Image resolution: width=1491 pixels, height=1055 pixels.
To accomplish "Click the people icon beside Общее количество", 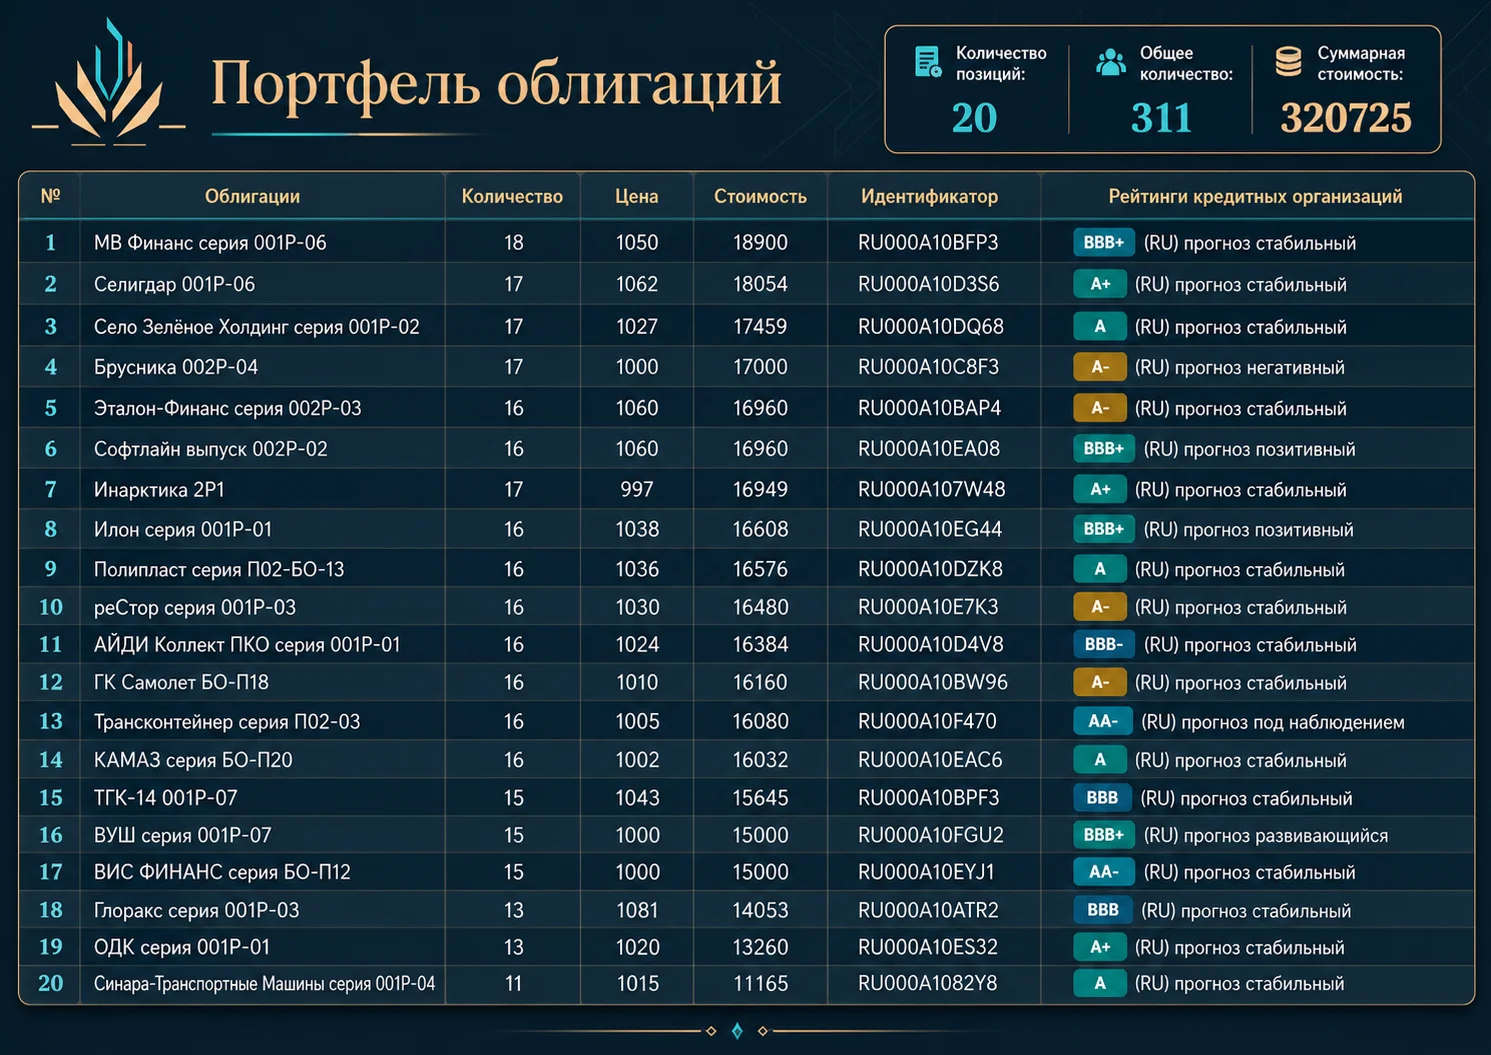I will (x=1111, y=62).
